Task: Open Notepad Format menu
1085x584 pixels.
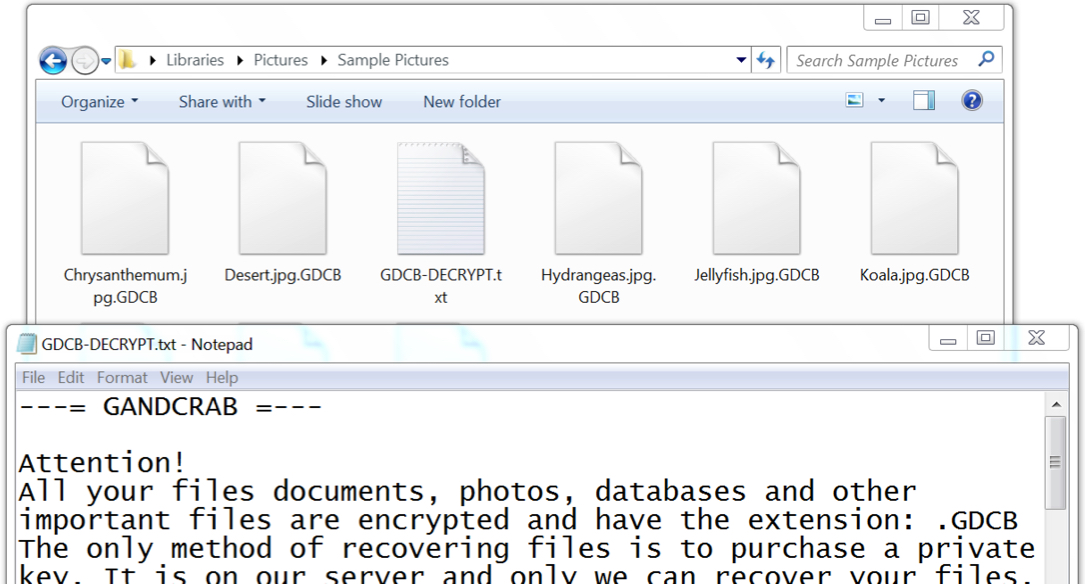Action: [x=122, y=378]
